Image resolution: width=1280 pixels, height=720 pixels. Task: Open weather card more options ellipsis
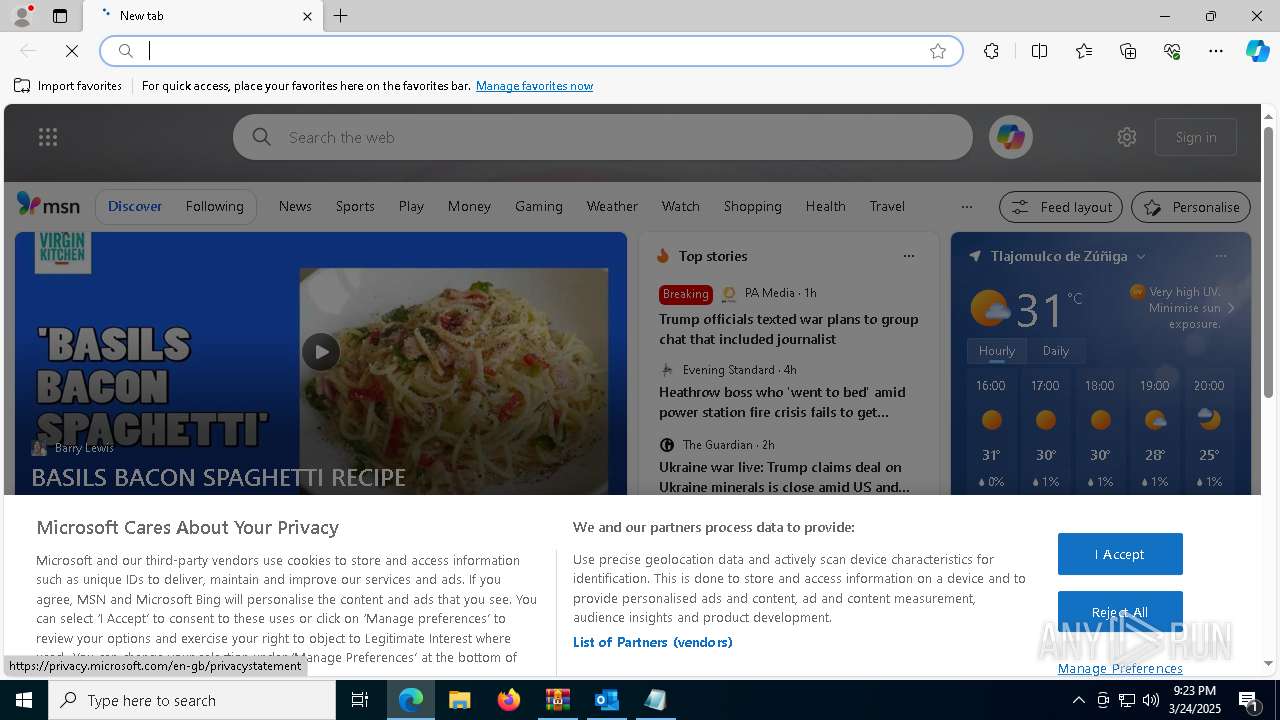pyautogui.click(x=1220, y=256)
